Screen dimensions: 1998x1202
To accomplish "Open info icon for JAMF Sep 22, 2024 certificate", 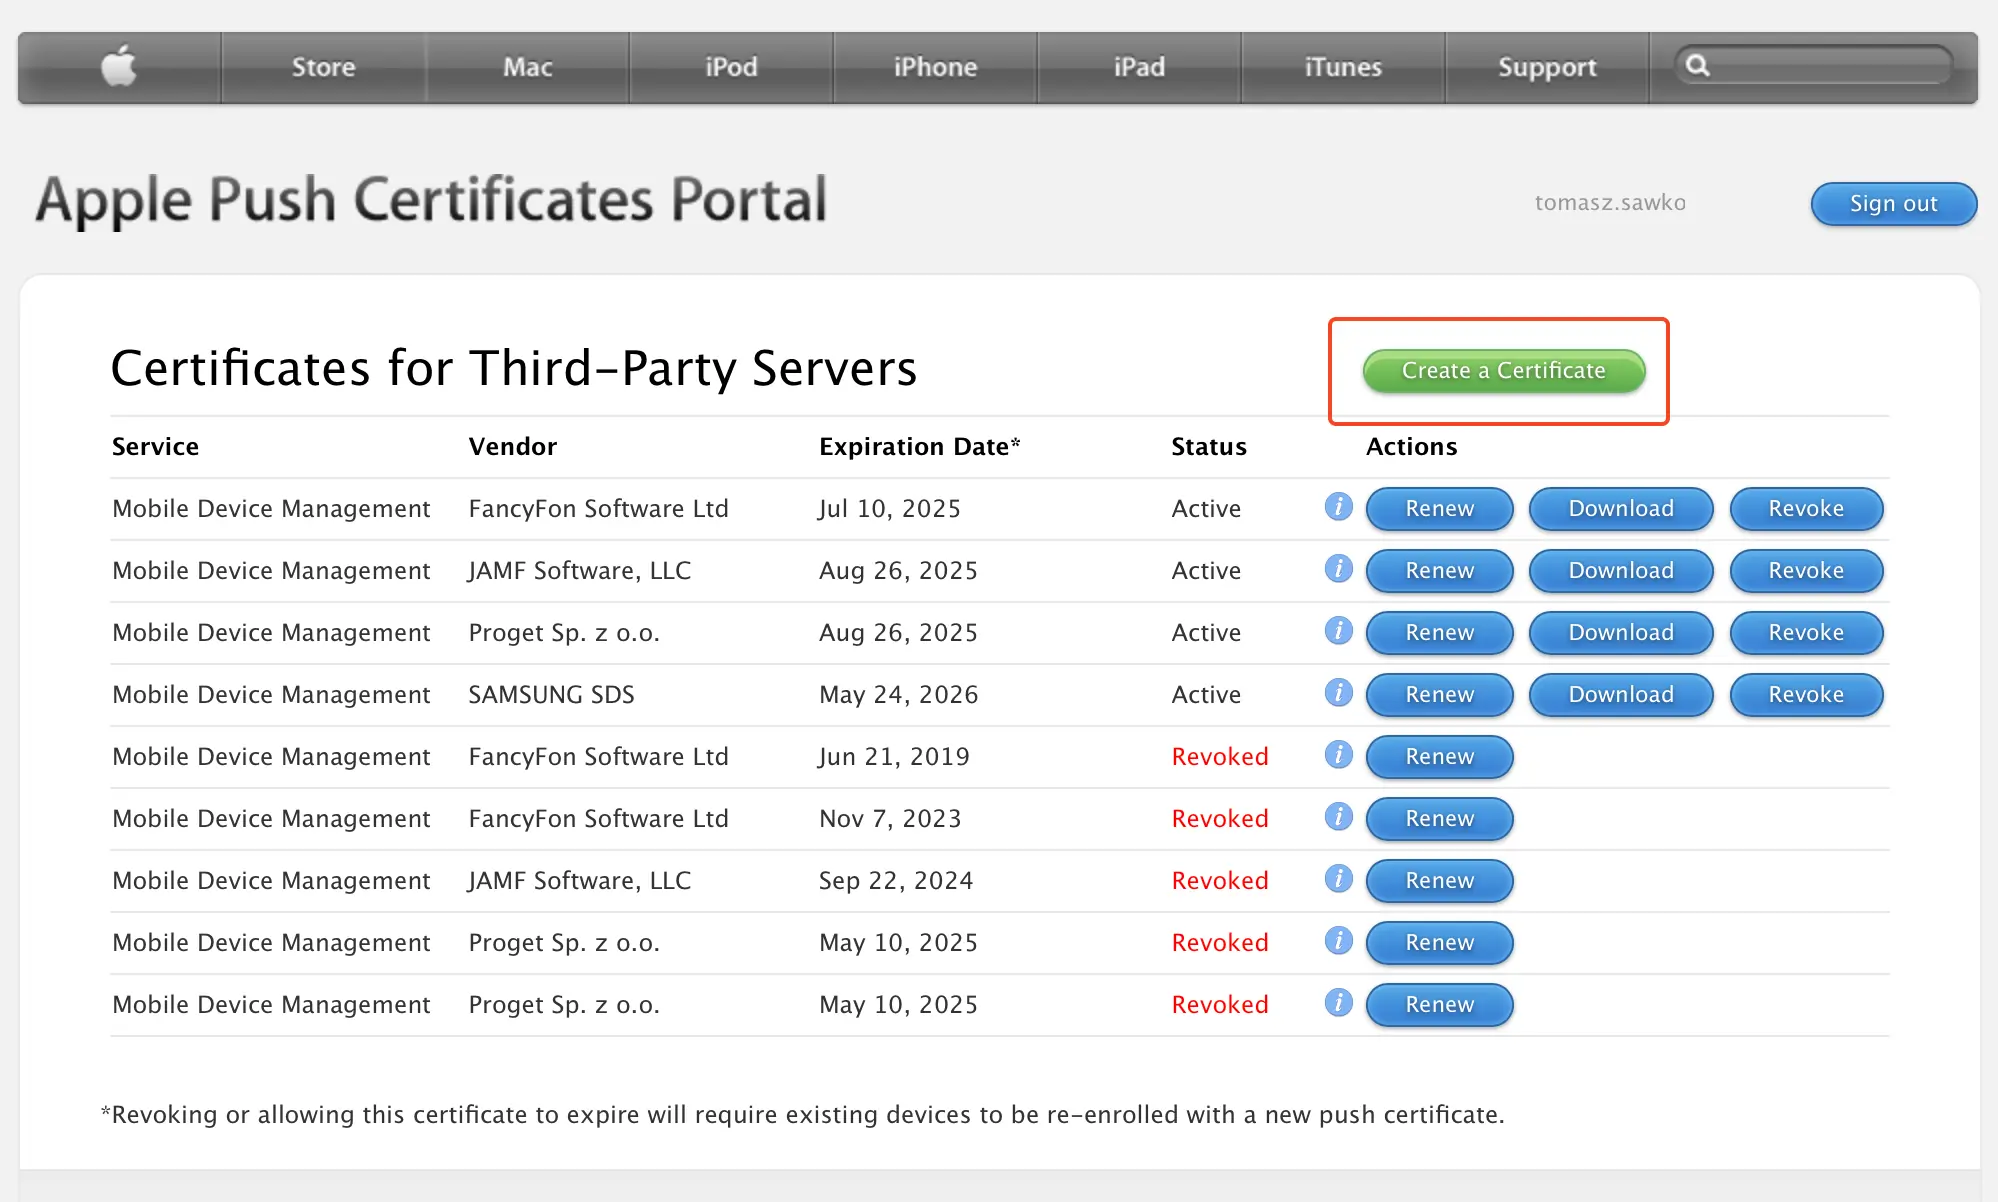I will point(1338,879).
